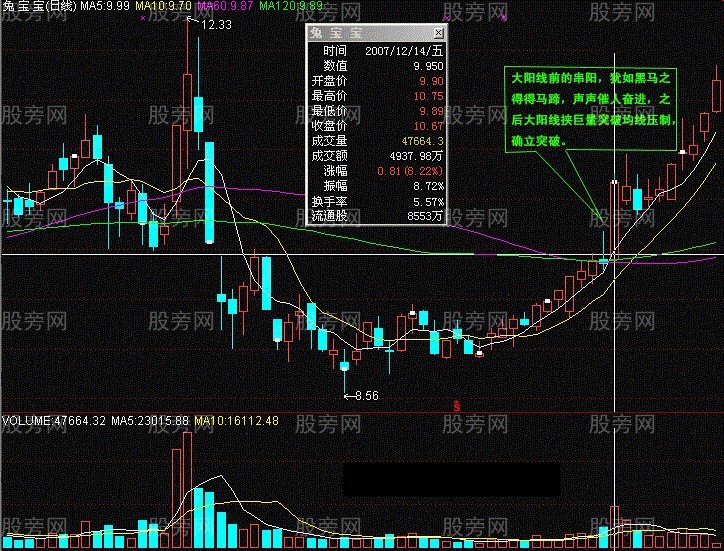Click the magenta x marker at top right

[503, 16]
